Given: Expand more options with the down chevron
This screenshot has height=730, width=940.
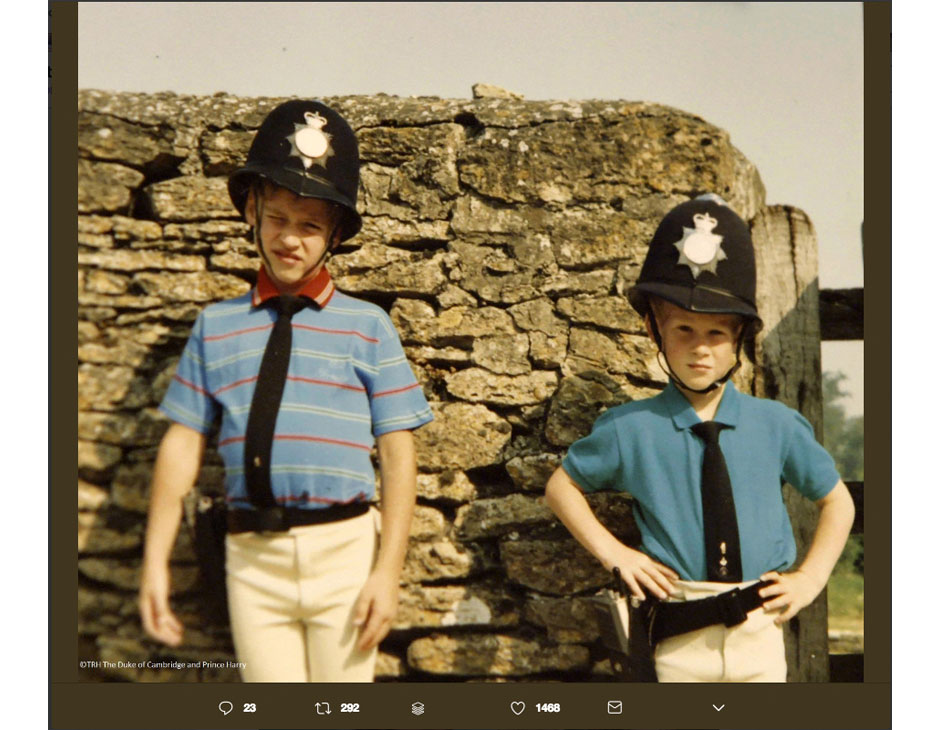Looking at the screenshot, I should tap(718, 708).
